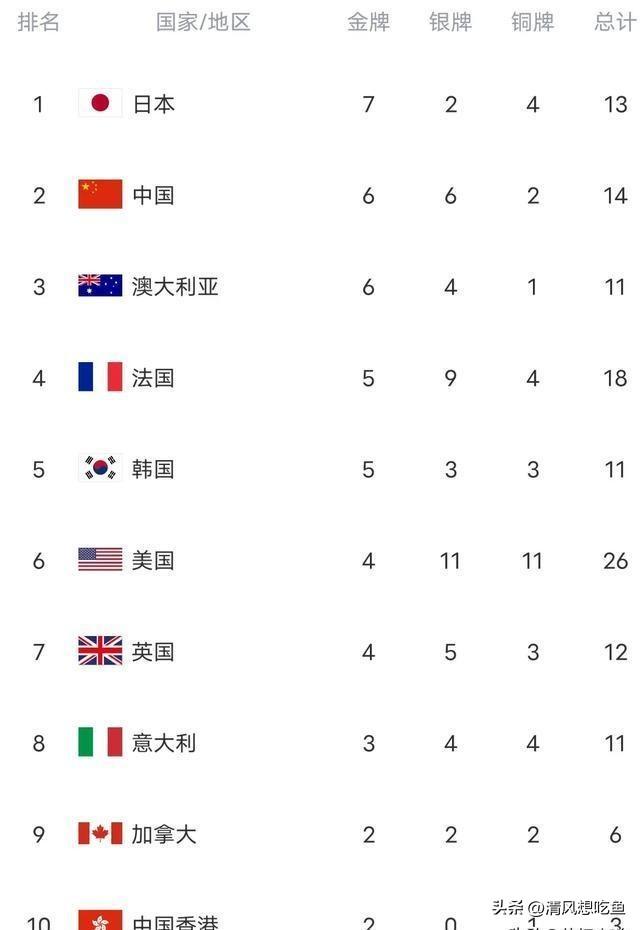Open the 日本 country name

coord(153,103)
